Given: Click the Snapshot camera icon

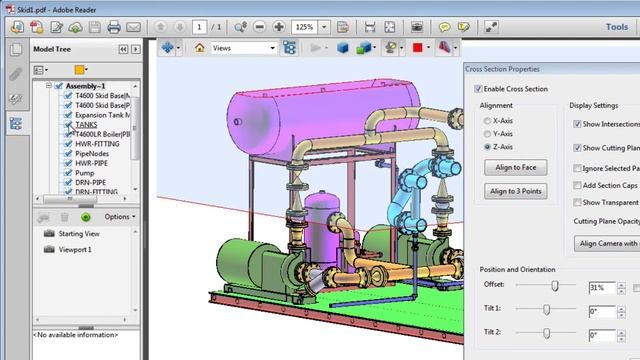Looking at the screenshot, I should (x=417, y=27).
